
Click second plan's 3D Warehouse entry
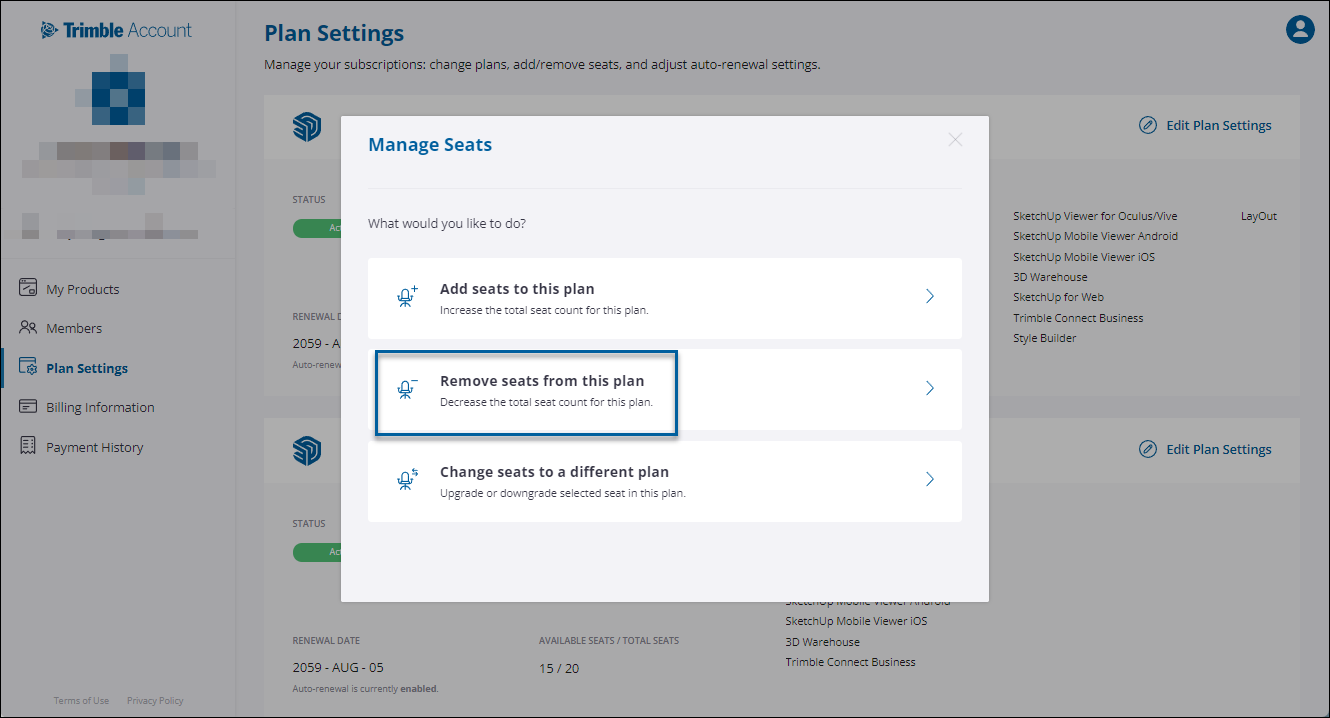click(x=822, y=642)
